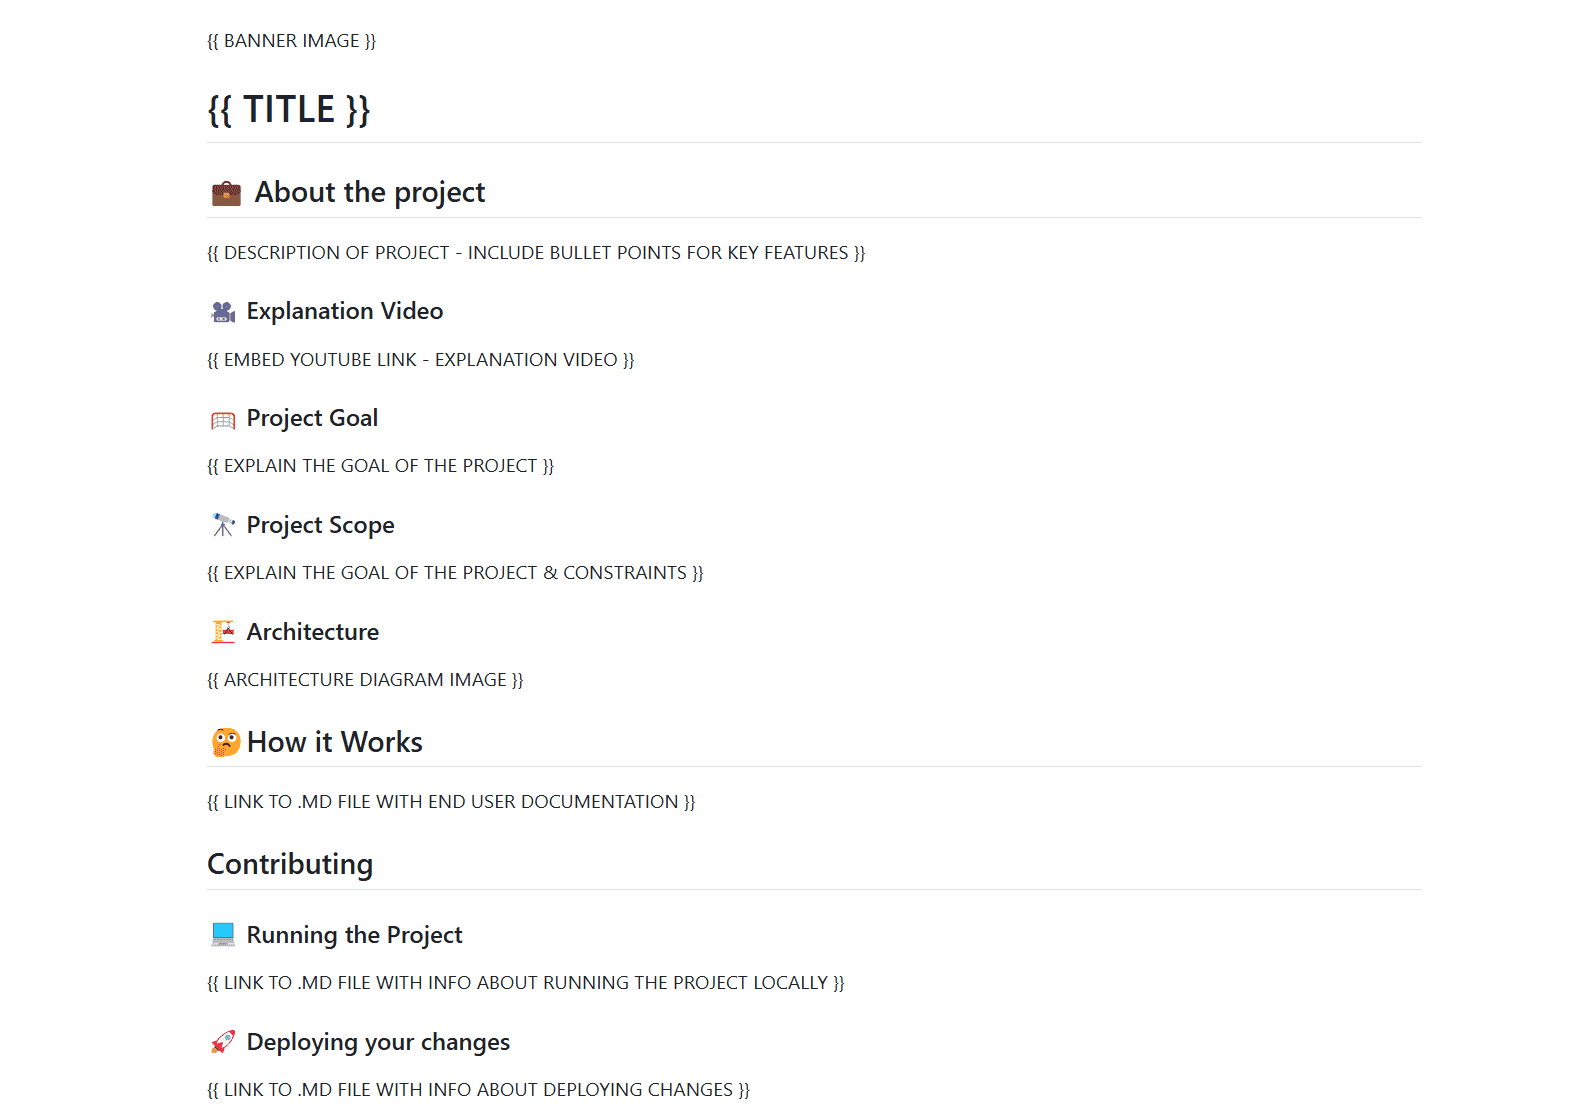Click the Deploying your changes heading
The width and height of the screenshot is (1586, 1110).
pyautogui.click(x=378, y=1042)
